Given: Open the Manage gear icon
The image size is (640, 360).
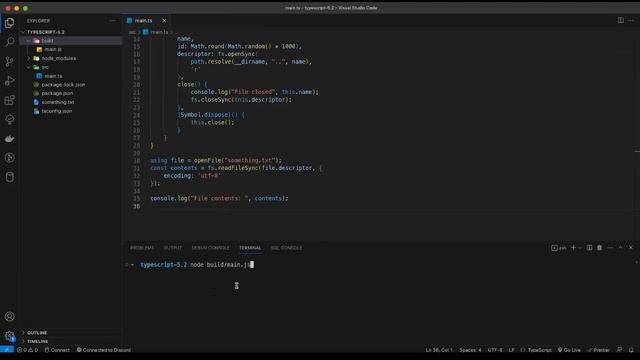Looking at the screenshot, I should [9, 336].
